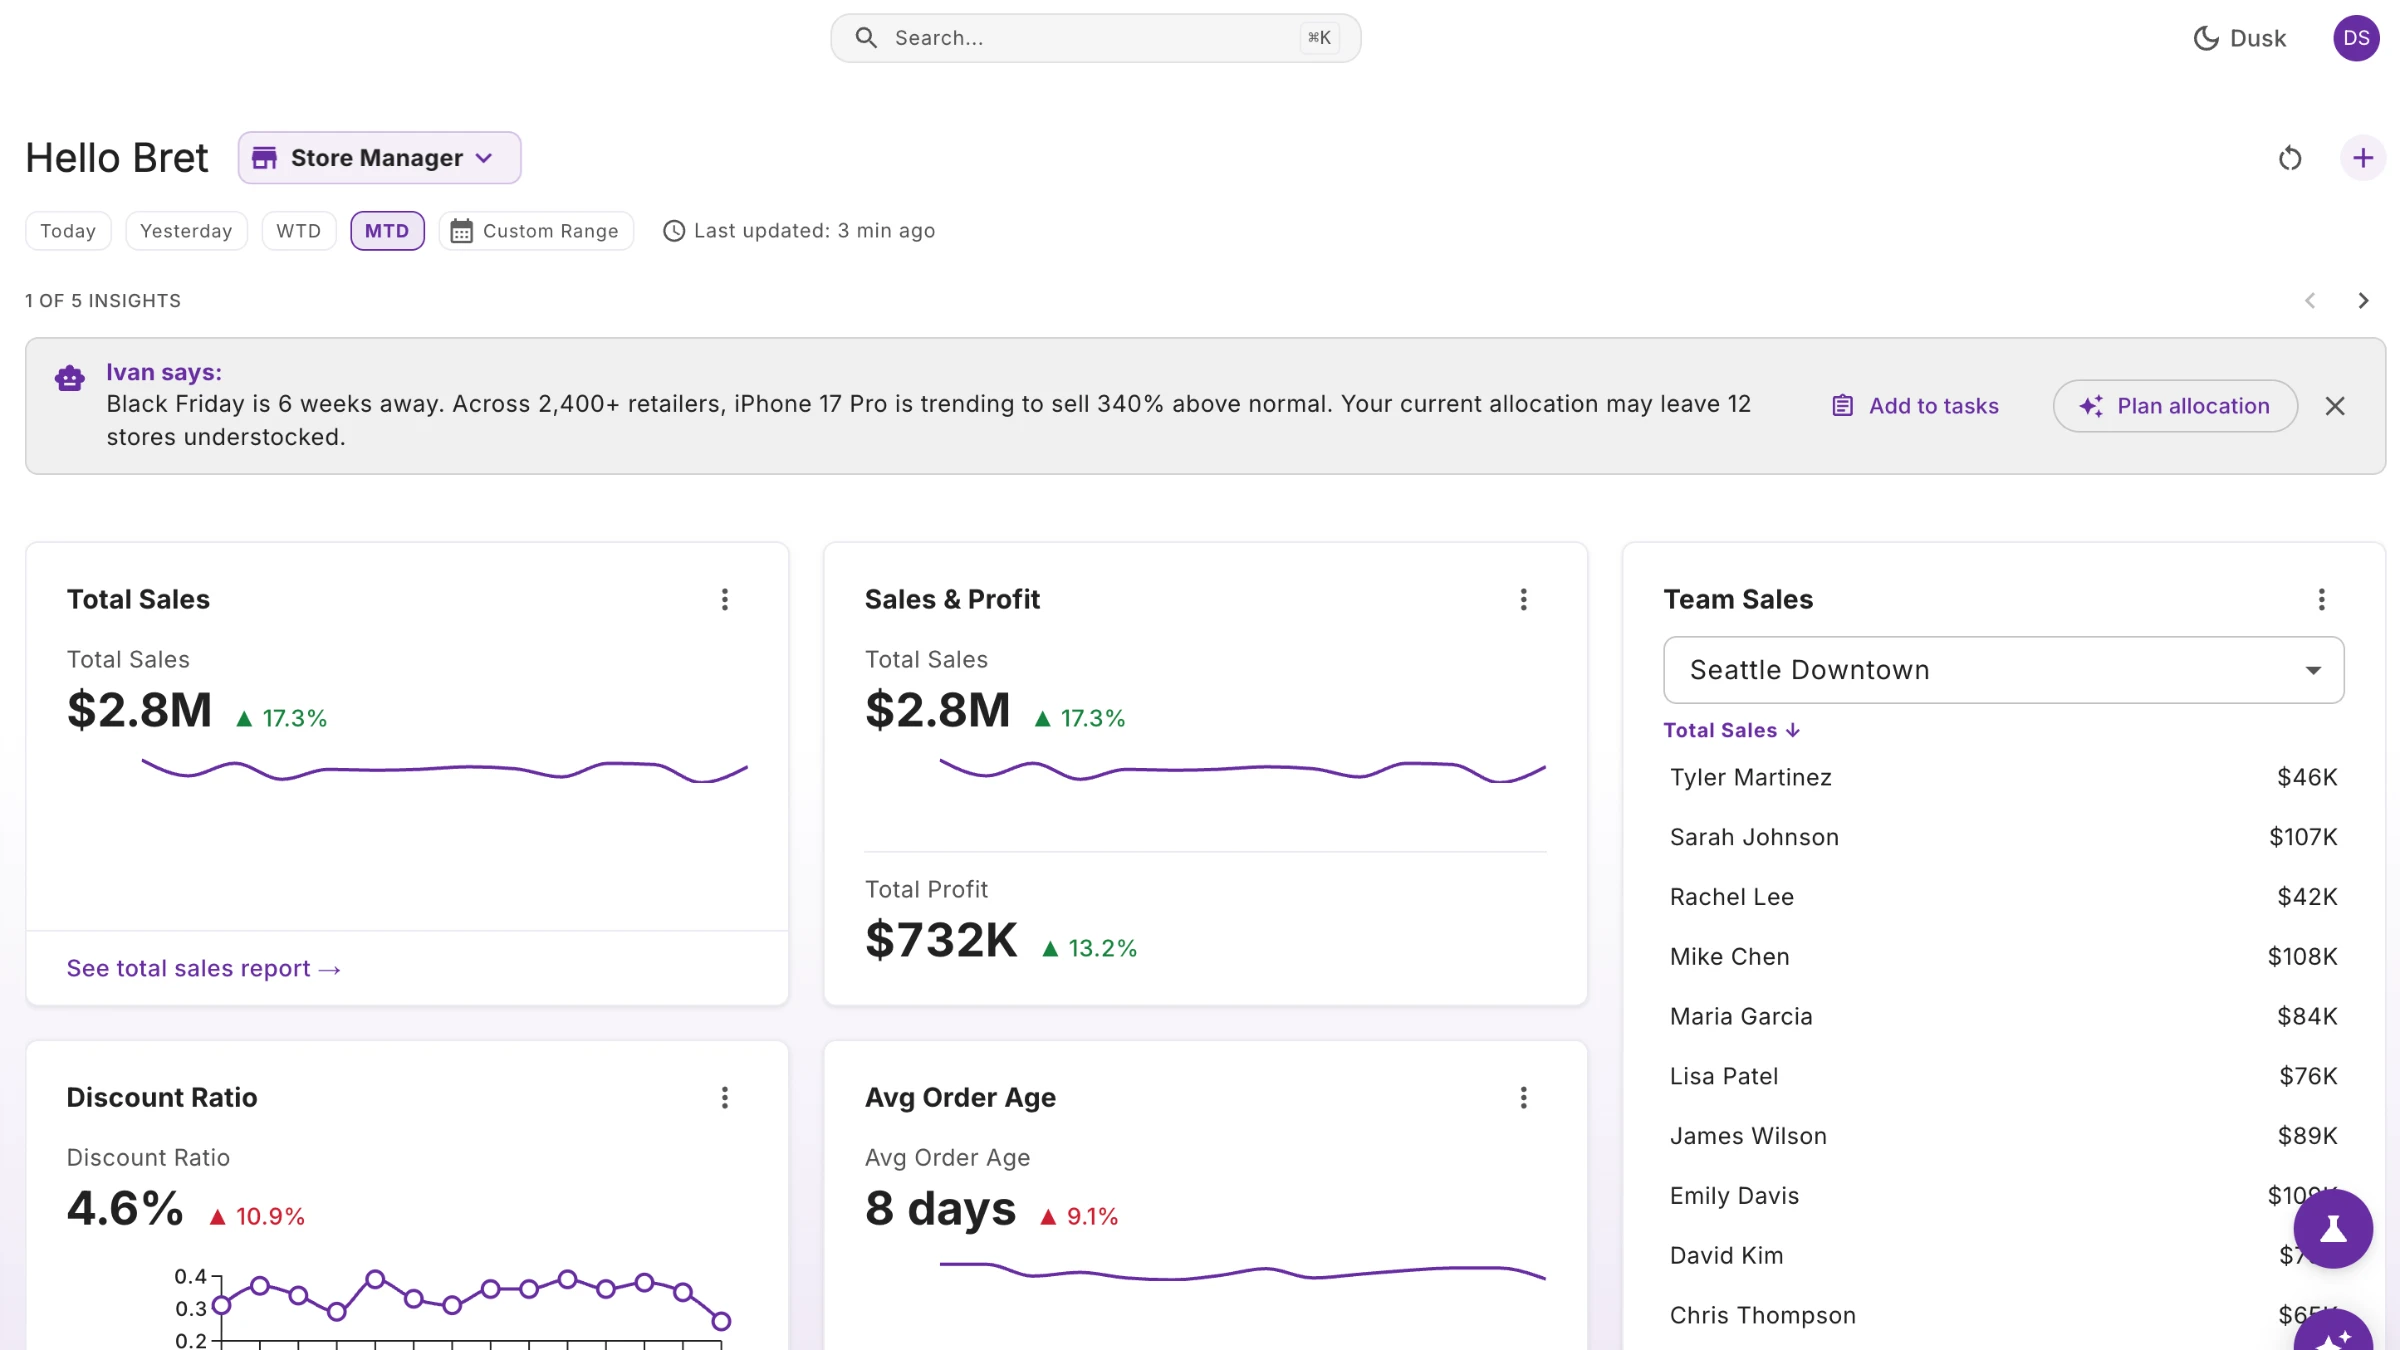Viewport: 2400px width, 1350px height.
Task: Click the $732K Total Profit value
Action: point(941,940)
